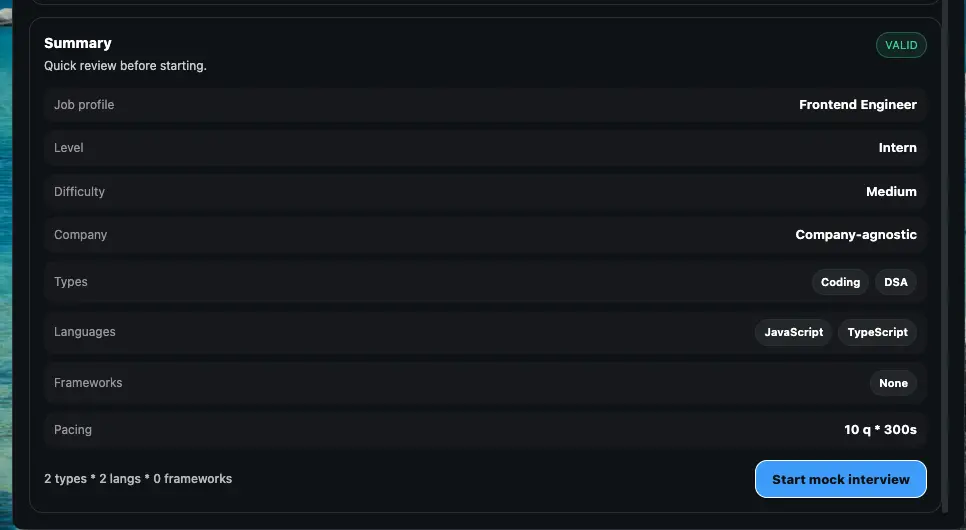Viewport: 966px width, 530px height.
Task: Click the JavaScript language chip
Action: point(793,332)
